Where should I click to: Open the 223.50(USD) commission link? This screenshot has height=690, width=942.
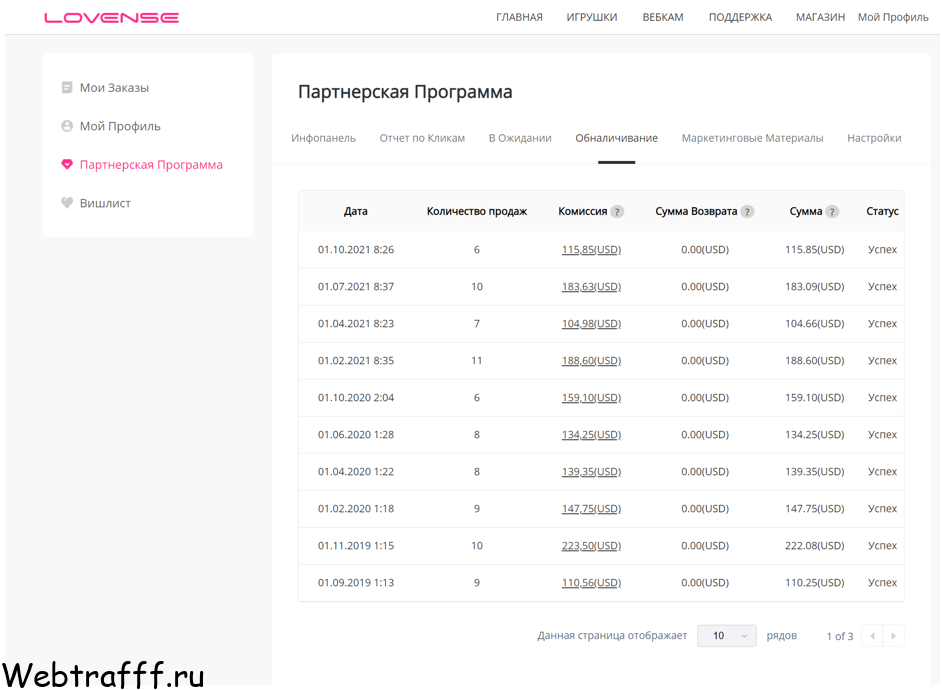591,546
